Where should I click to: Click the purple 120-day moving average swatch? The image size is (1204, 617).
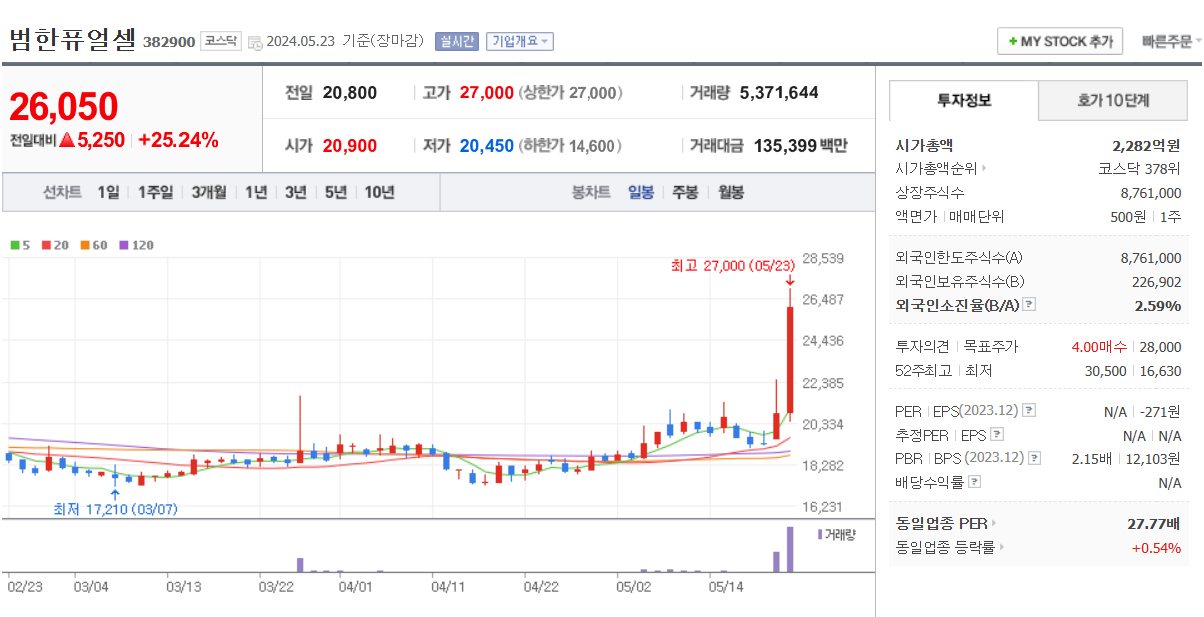124,245
